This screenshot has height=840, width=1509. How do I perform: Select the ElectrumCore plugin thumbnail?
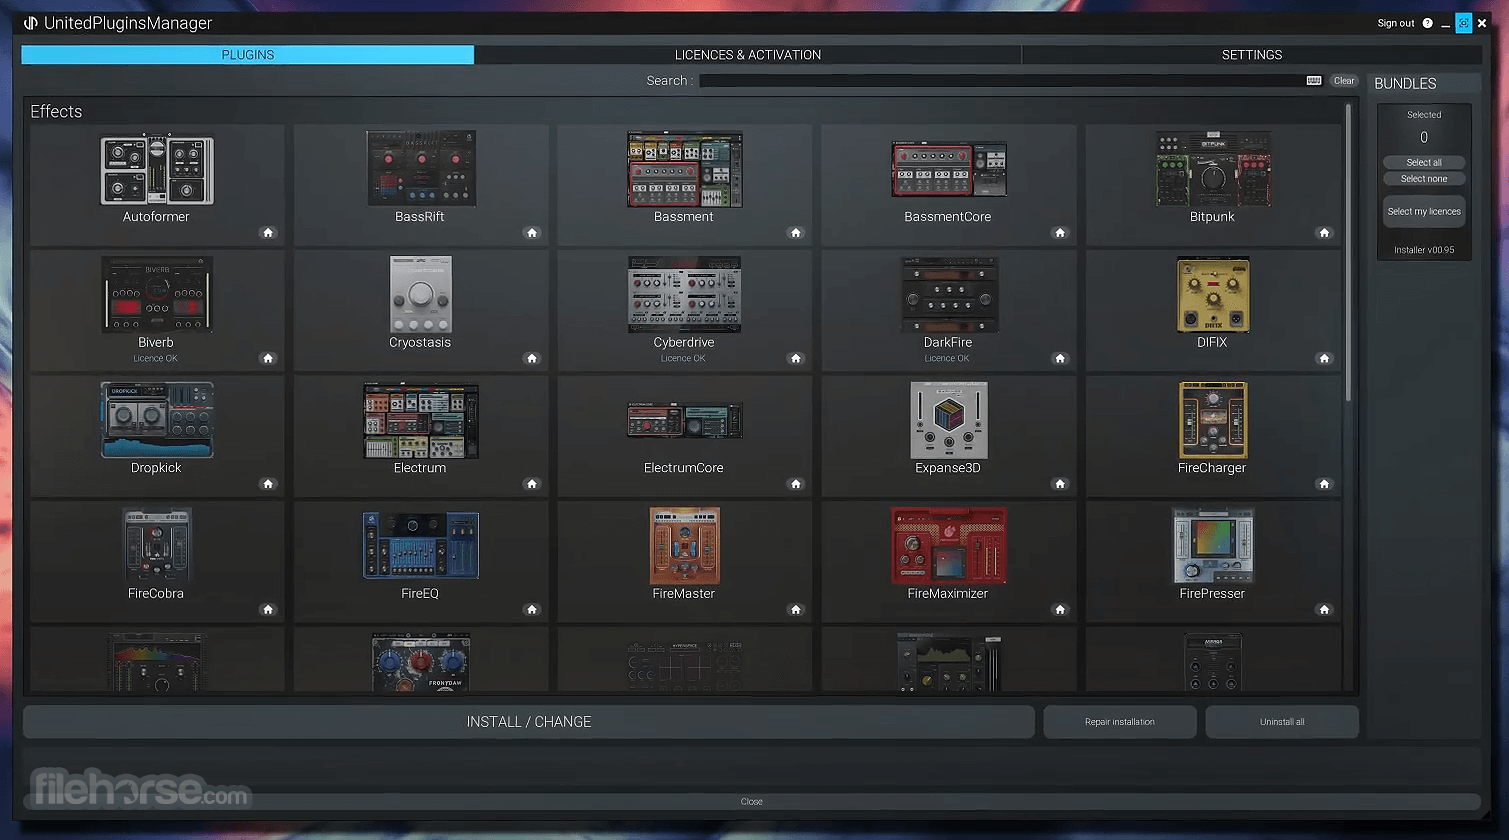[x=685, y=420]
